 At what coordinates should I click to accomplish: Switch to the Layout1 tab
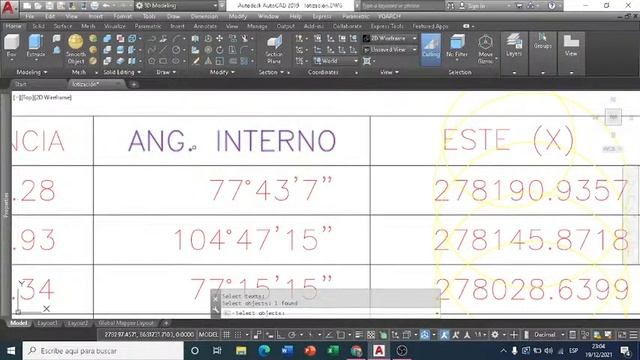[47, 323]
